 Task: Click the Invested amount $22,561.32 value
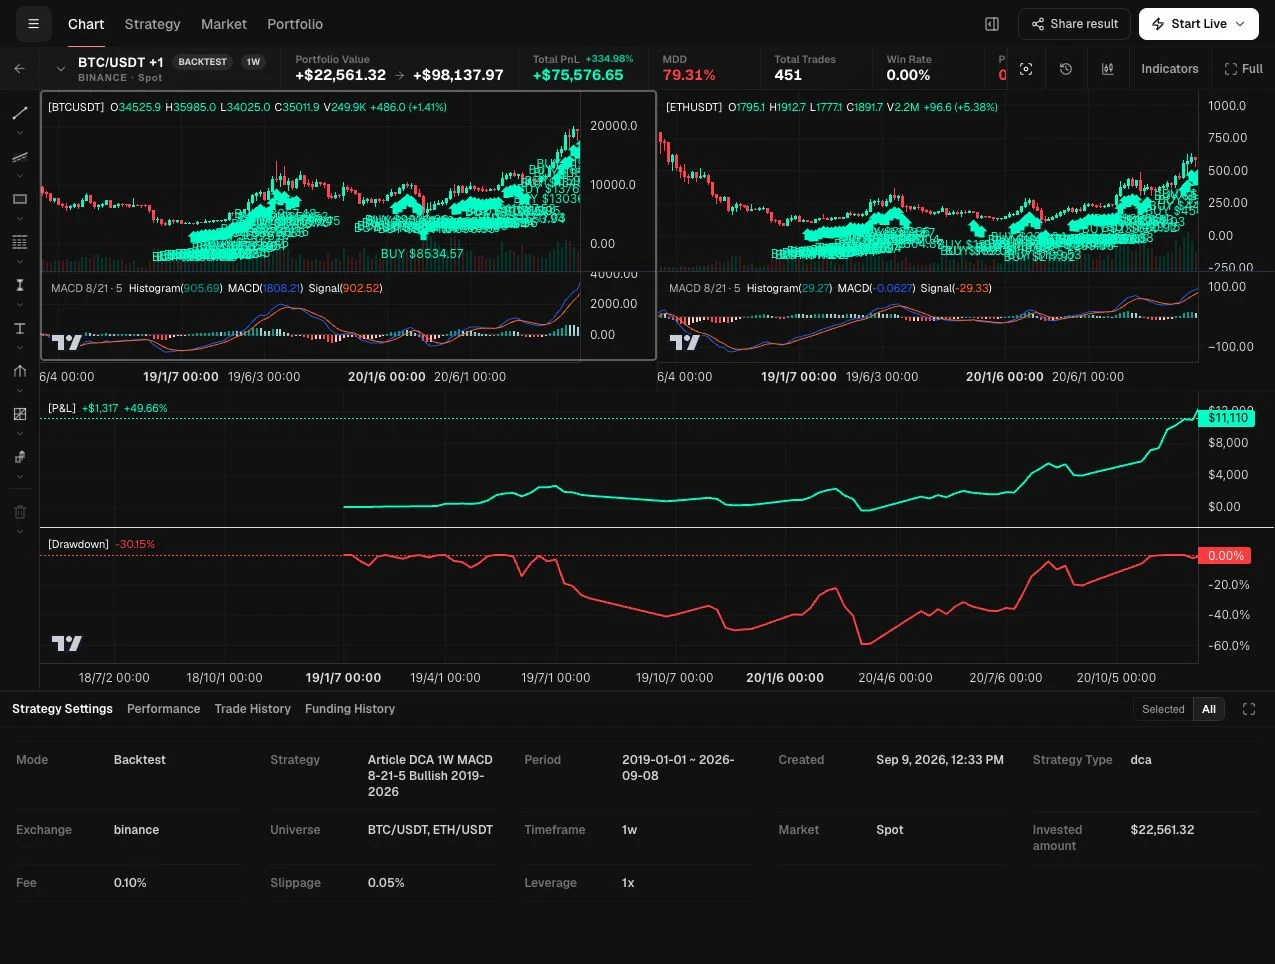[x=1162, y=830]
